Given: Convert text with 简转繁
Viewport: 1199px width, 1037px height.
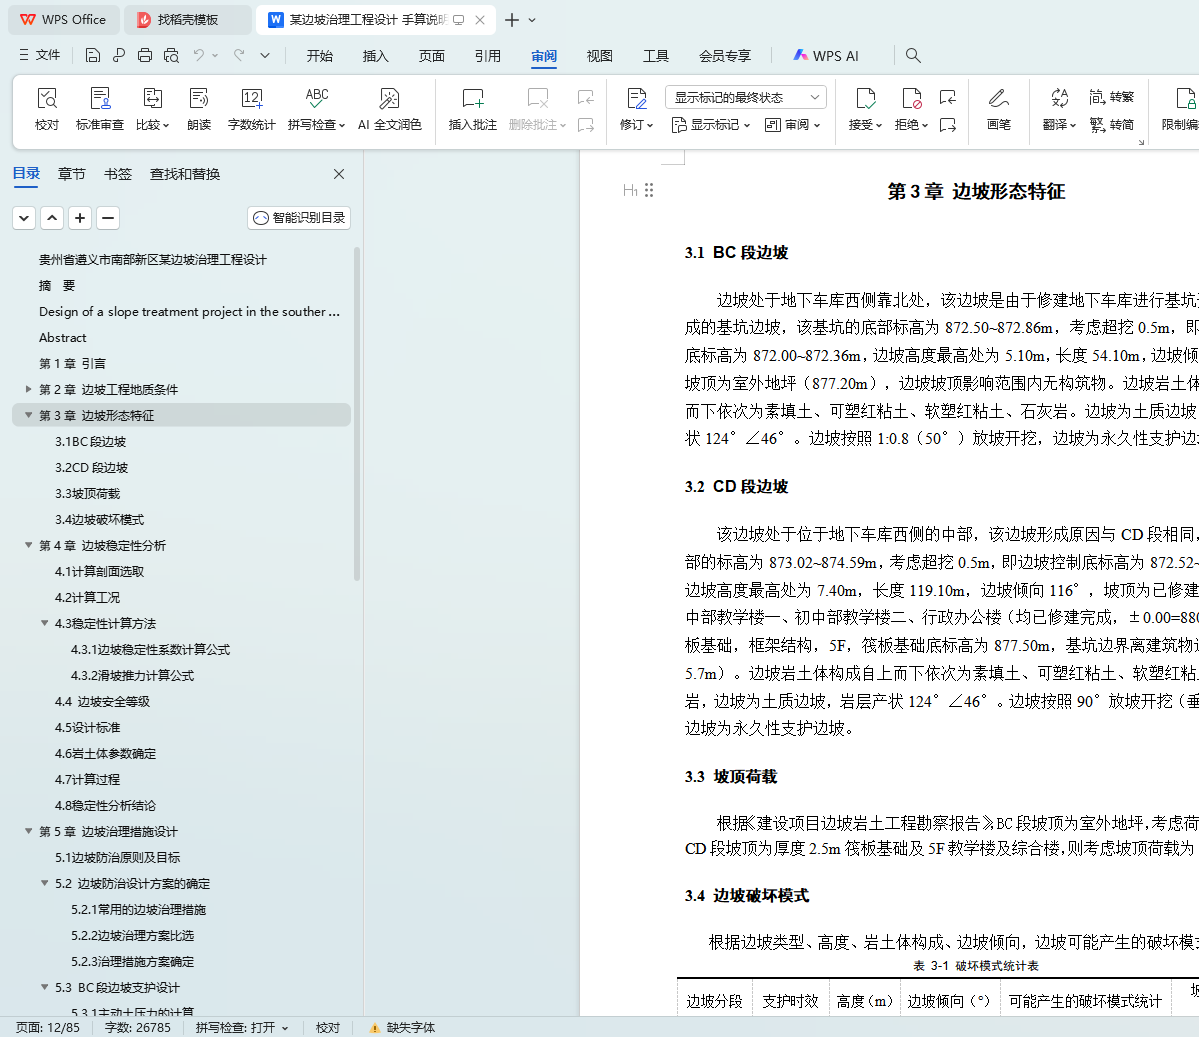Looking at the screenshot, I should pyautogui.click(x=1112, y=97).
